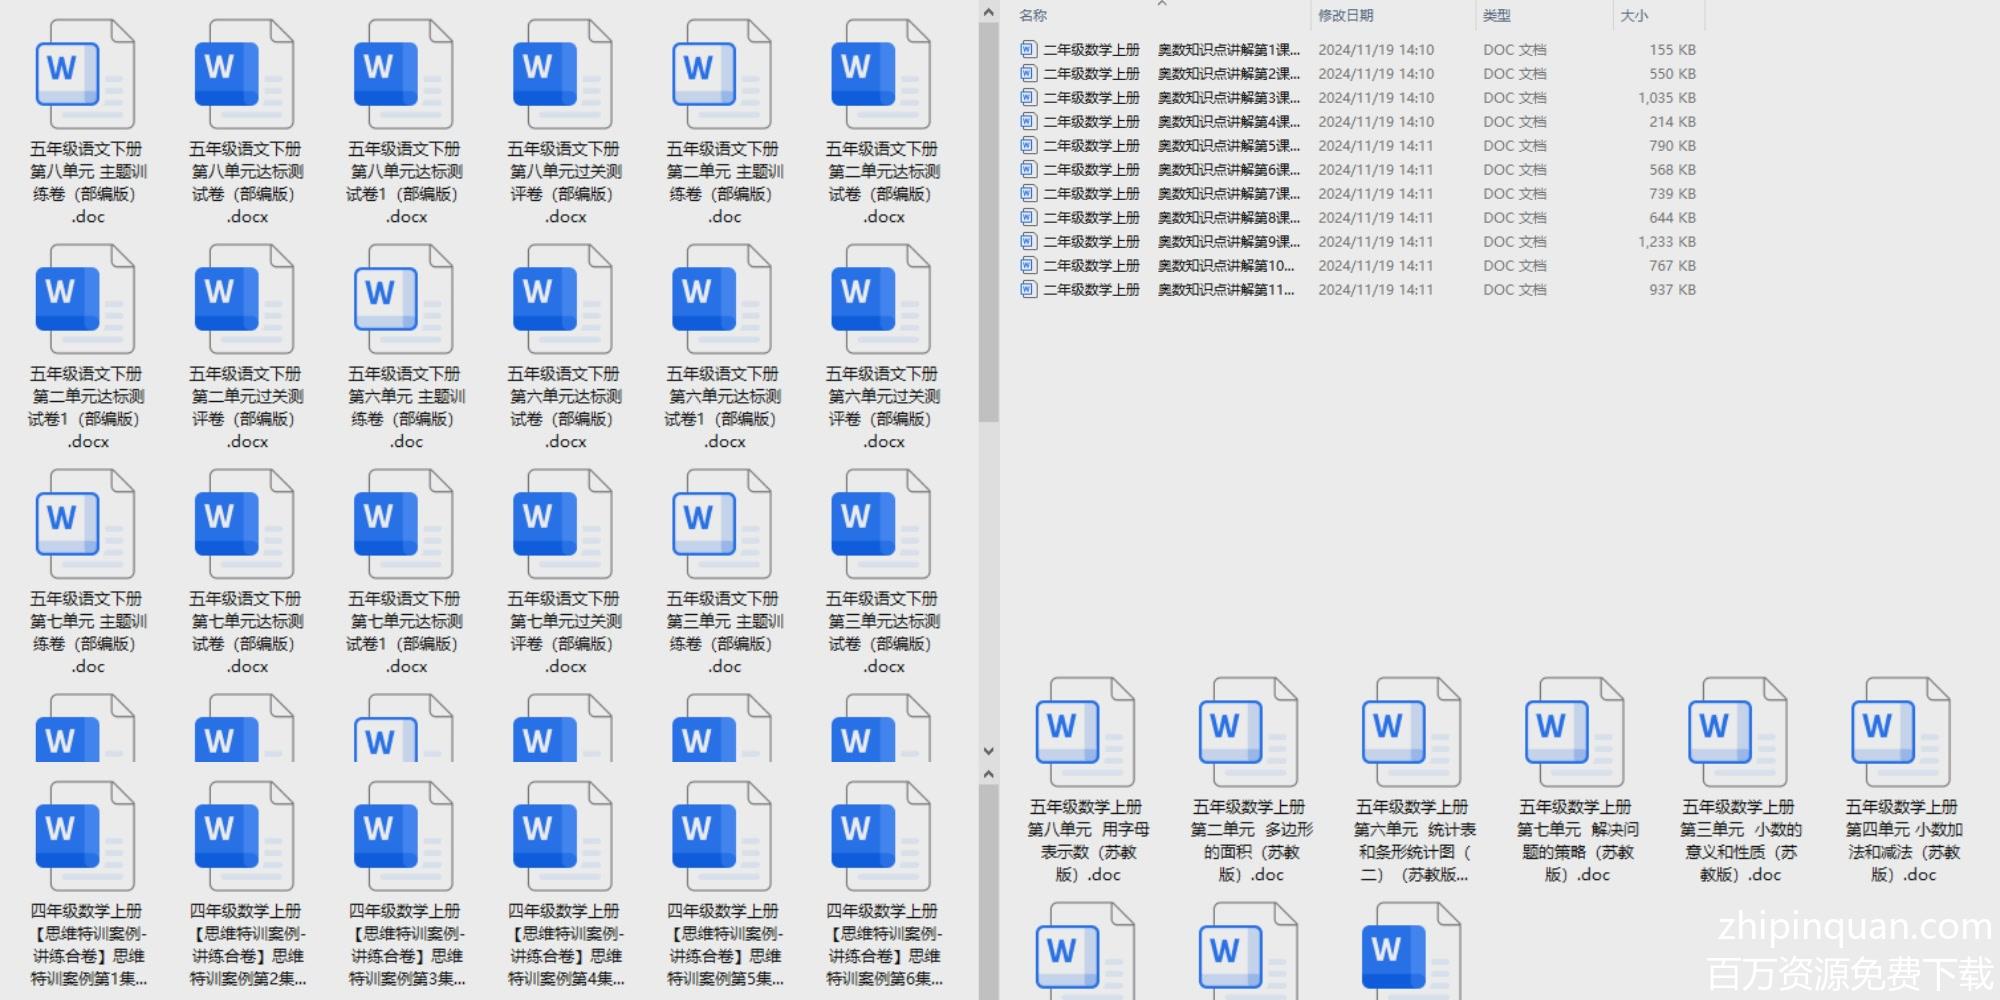Click the sort direction chevron above the name column

[1162, 4]
